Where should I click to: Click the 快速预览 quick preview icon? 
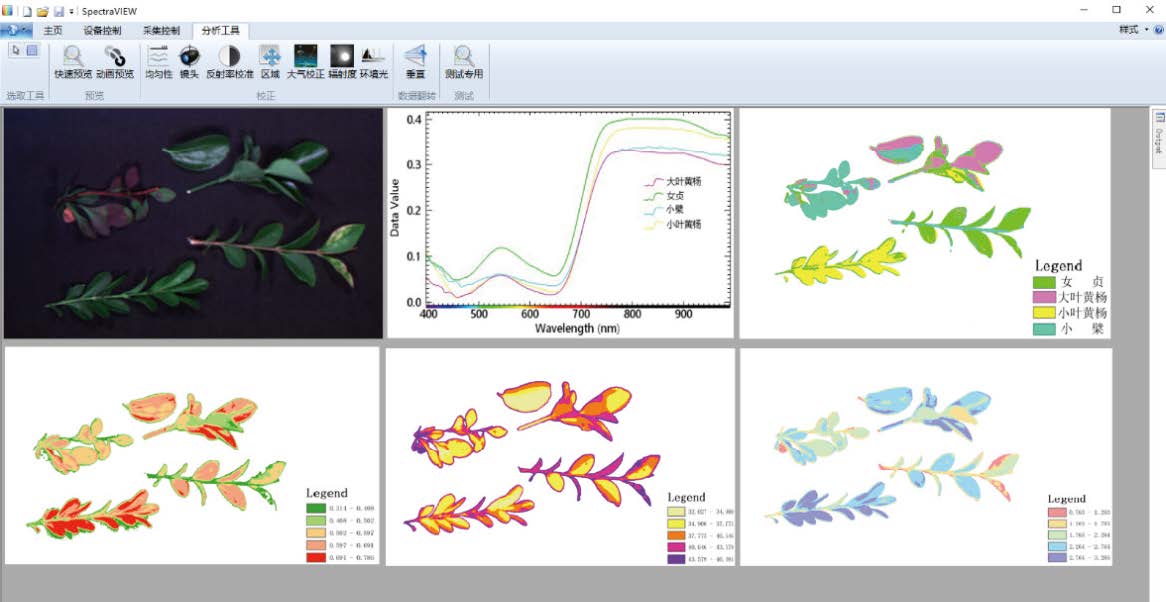click(x=73, y=58)
